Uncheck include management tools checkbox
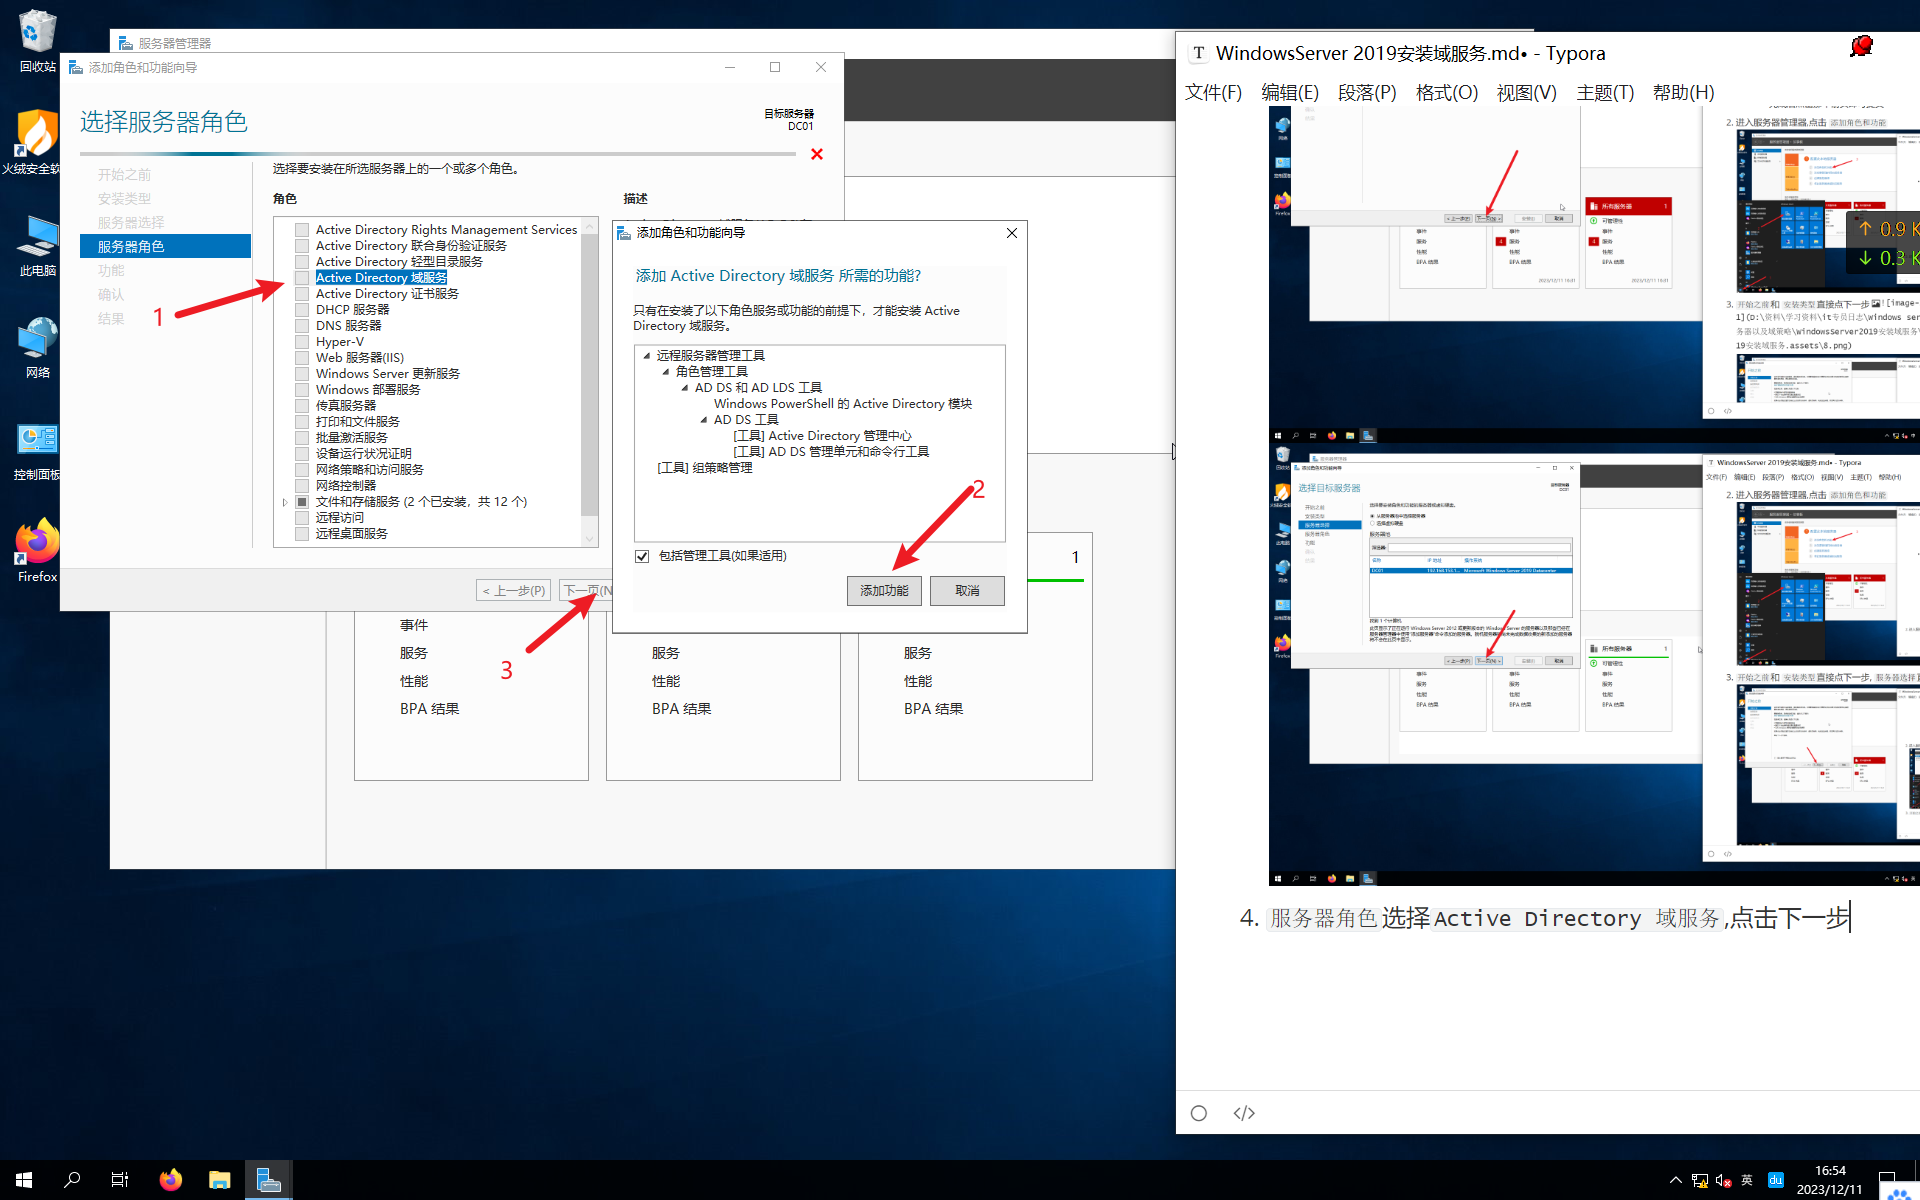 [x=642, y=556]
